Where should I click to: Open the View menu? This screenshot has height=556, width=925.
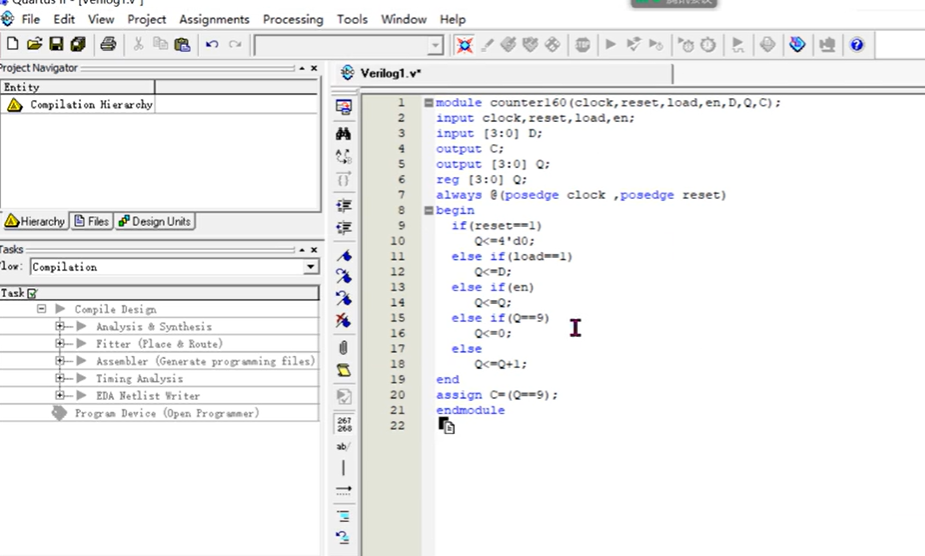[101, 19]
